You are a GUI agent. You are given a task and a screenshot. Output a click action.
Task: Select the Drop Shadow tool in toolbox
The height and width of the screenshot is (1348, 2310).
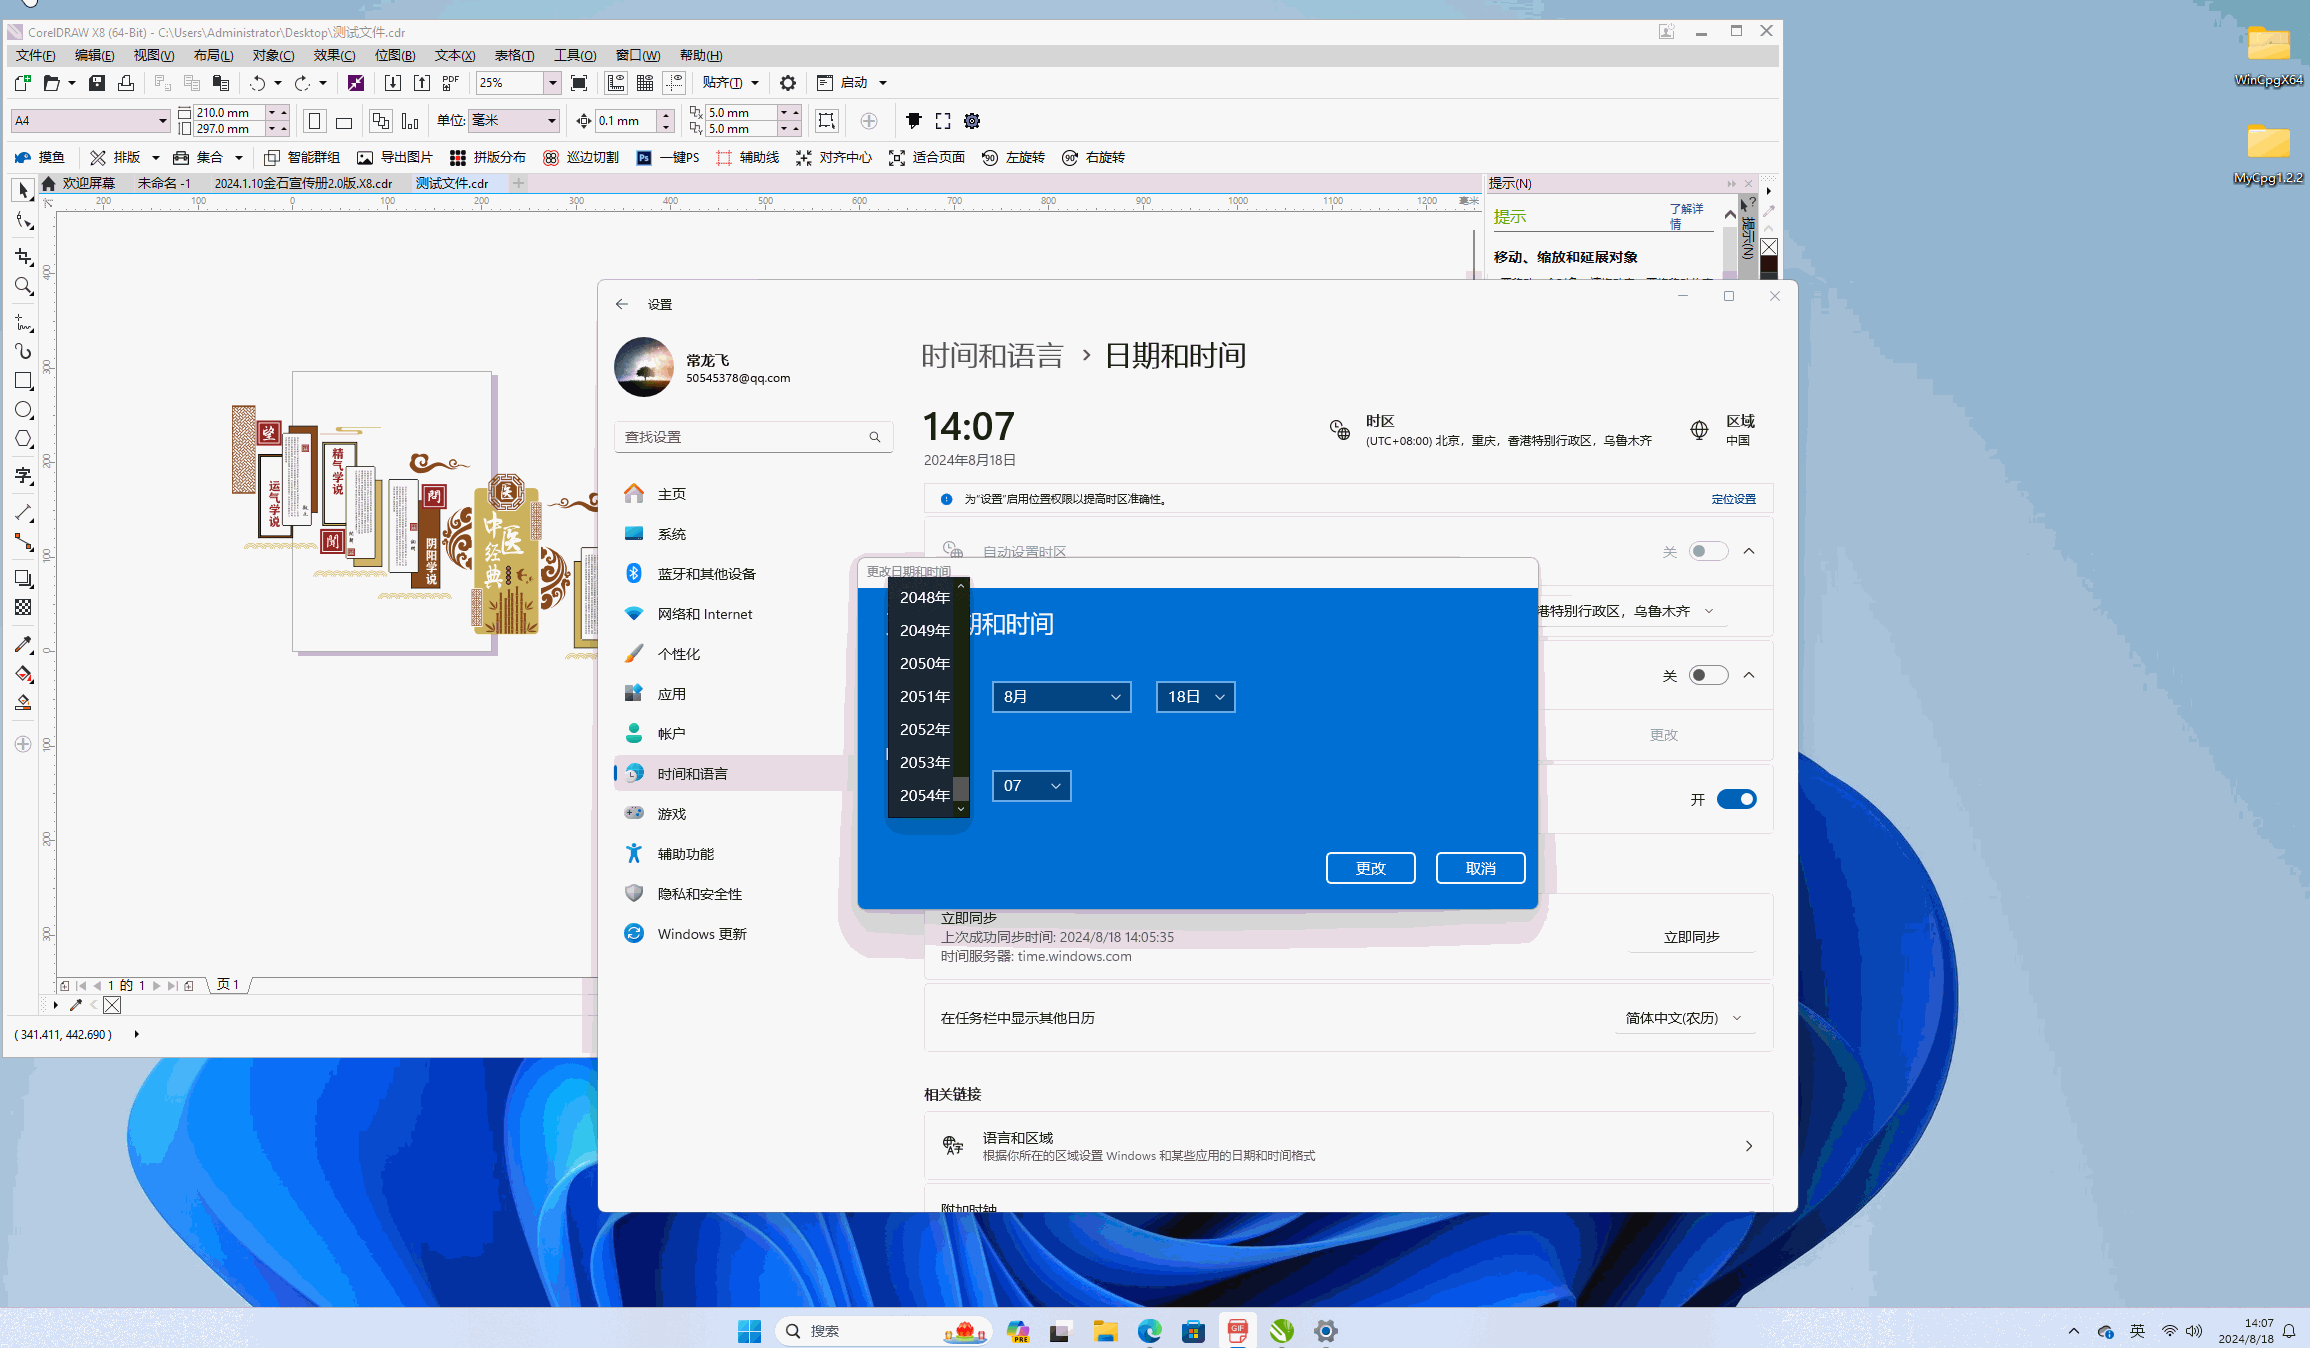(24, 579)
